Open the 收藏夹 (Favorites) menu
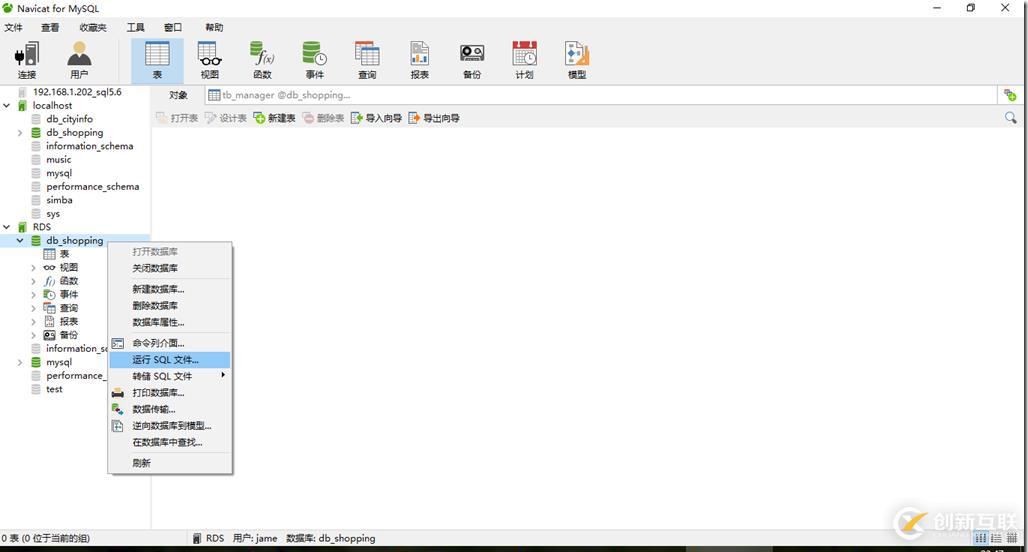 click(92, 28)
